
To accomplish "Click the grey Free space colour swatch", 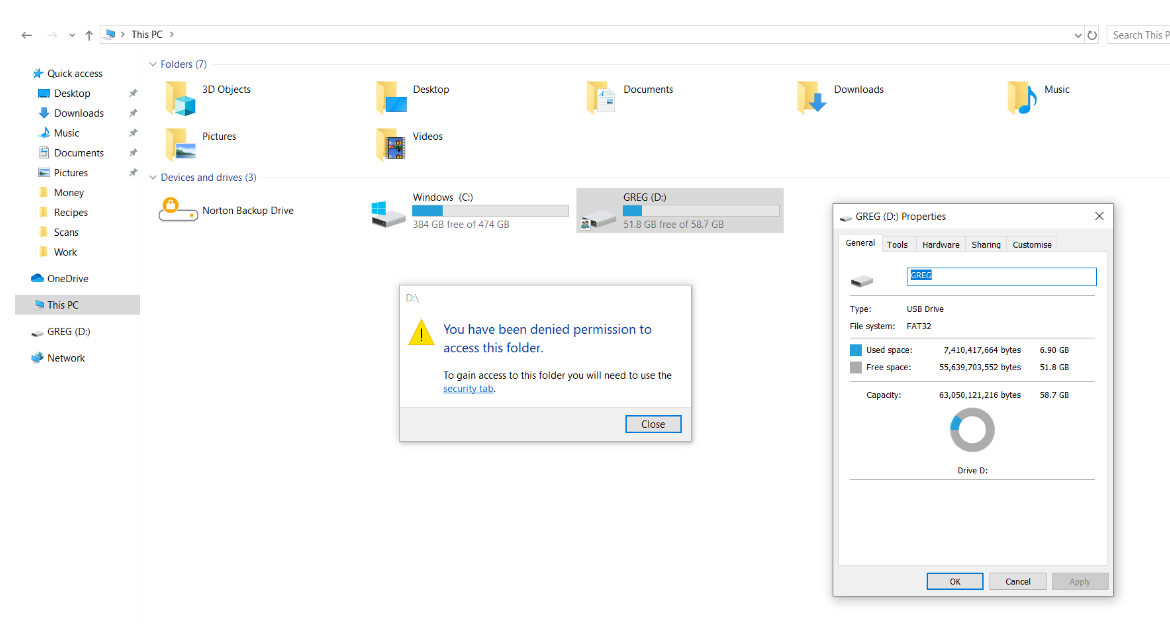I will pyautogui.click(x=856, y=367).
